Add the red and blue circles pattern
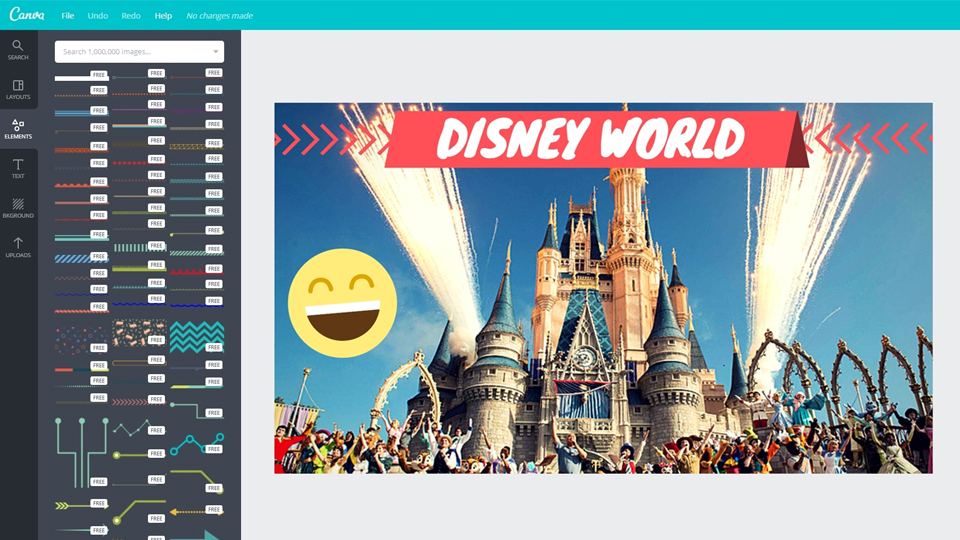Screen dimensions: 960x540 81,339
